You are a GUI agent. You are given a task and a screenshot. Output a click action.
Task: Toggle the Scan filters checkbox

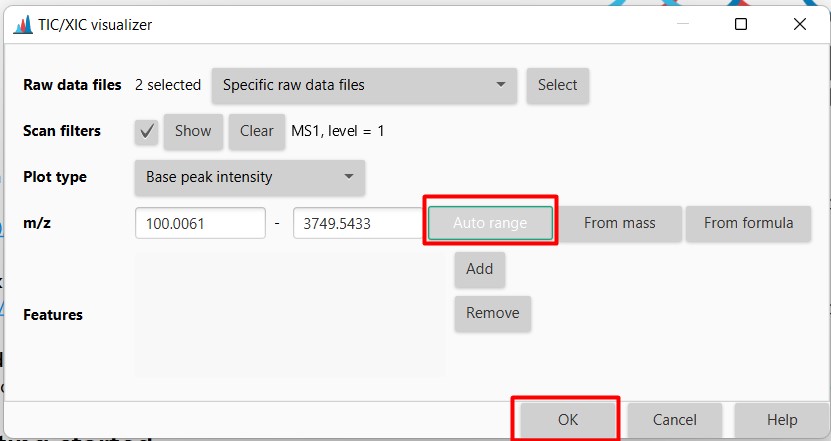pyautogui.click(x=146, y=131)
